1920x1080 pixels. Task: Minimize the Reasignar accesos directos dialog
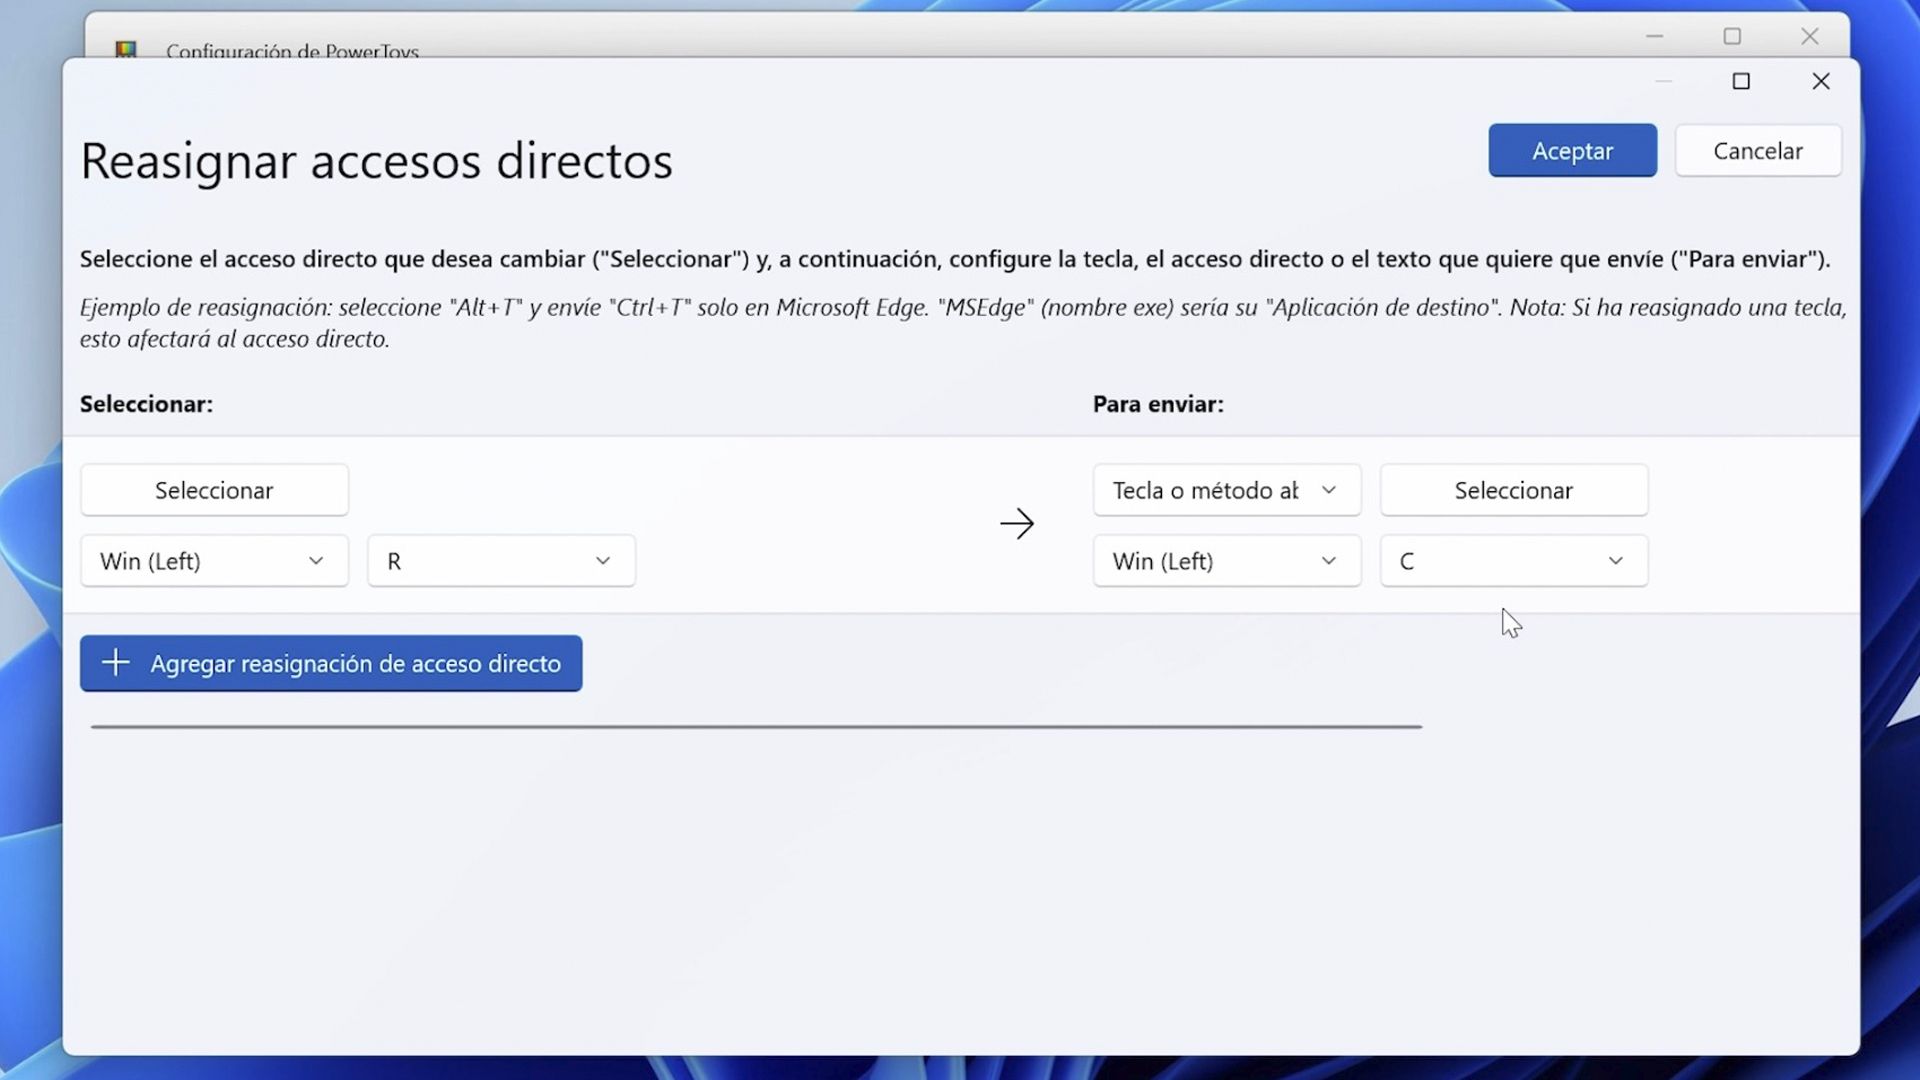(1663, 81)
